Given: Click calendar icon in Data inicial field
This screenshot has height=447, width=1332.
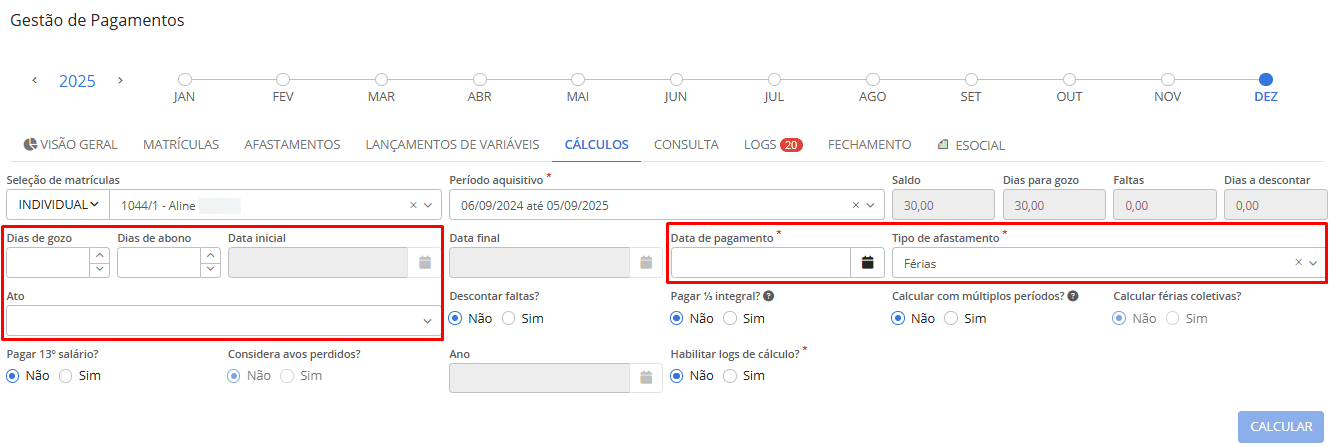Looking at the screenshot, I should [425, 263].
